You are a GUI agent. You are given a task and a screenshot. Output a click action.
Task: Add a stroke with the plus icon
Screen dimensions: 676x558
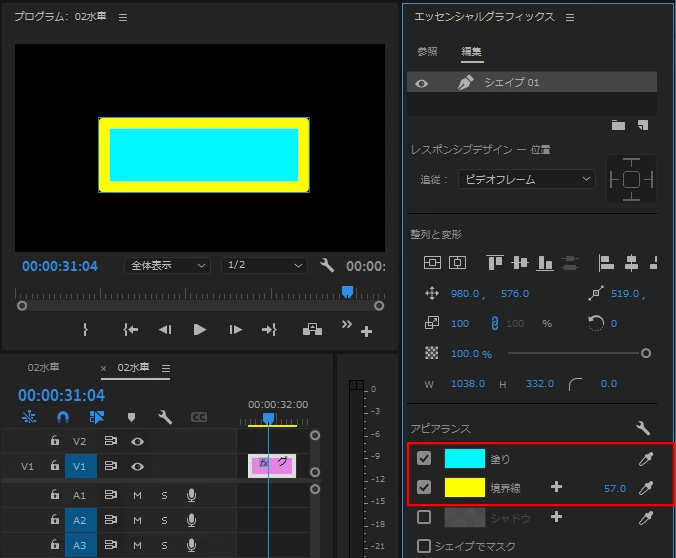(x=556, y=487)
